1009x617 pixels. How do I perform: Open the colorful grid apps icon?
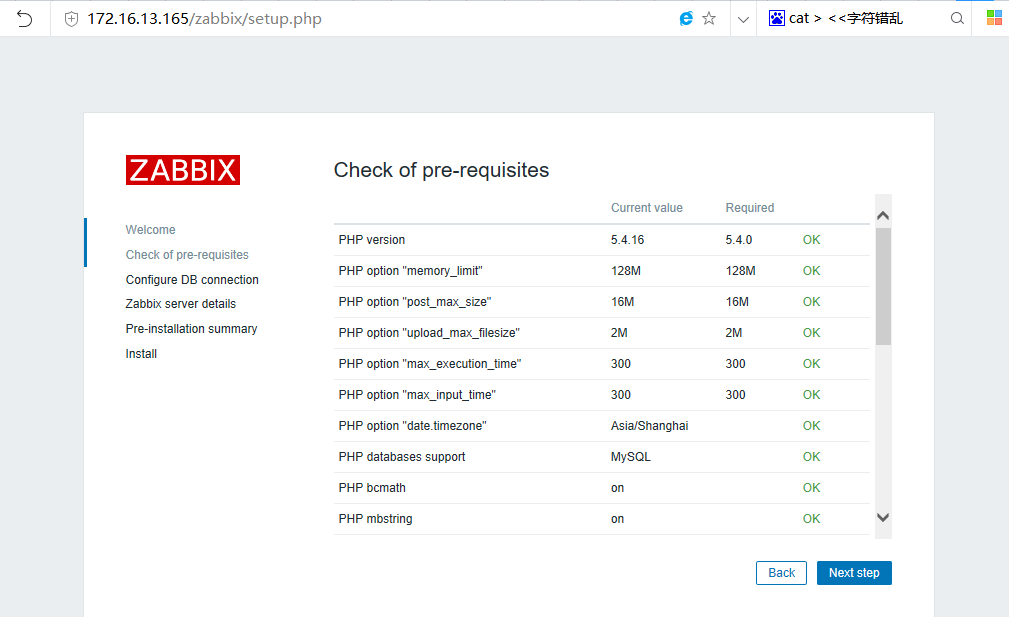(x=994, y=18)
